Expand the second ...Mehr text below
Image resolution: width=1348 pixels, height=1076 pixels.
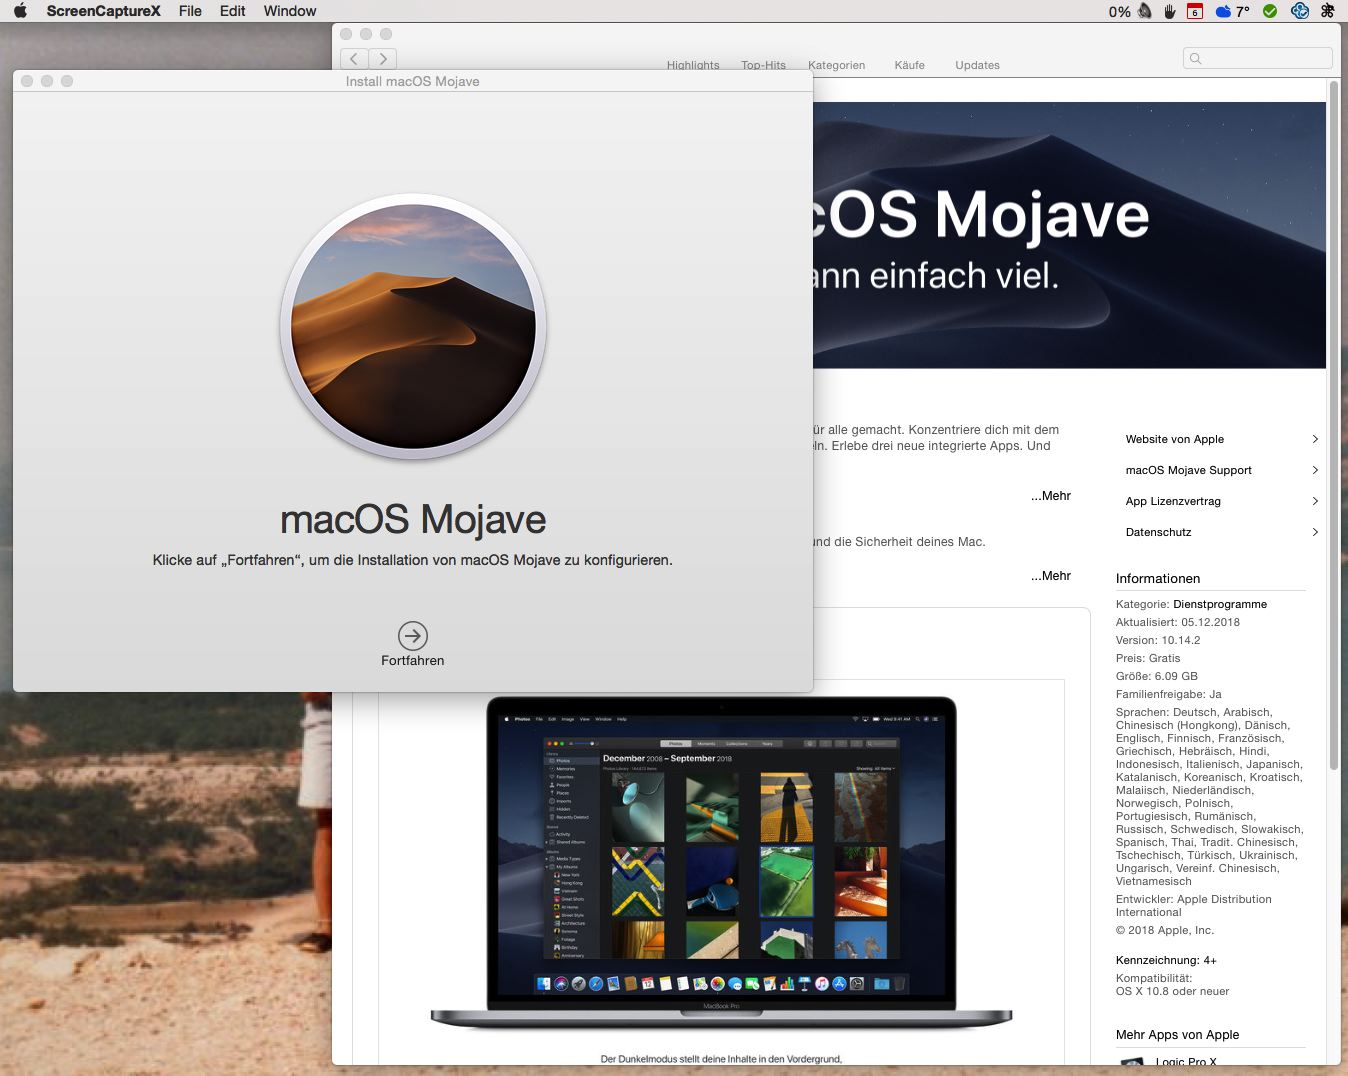[1051, 576]
